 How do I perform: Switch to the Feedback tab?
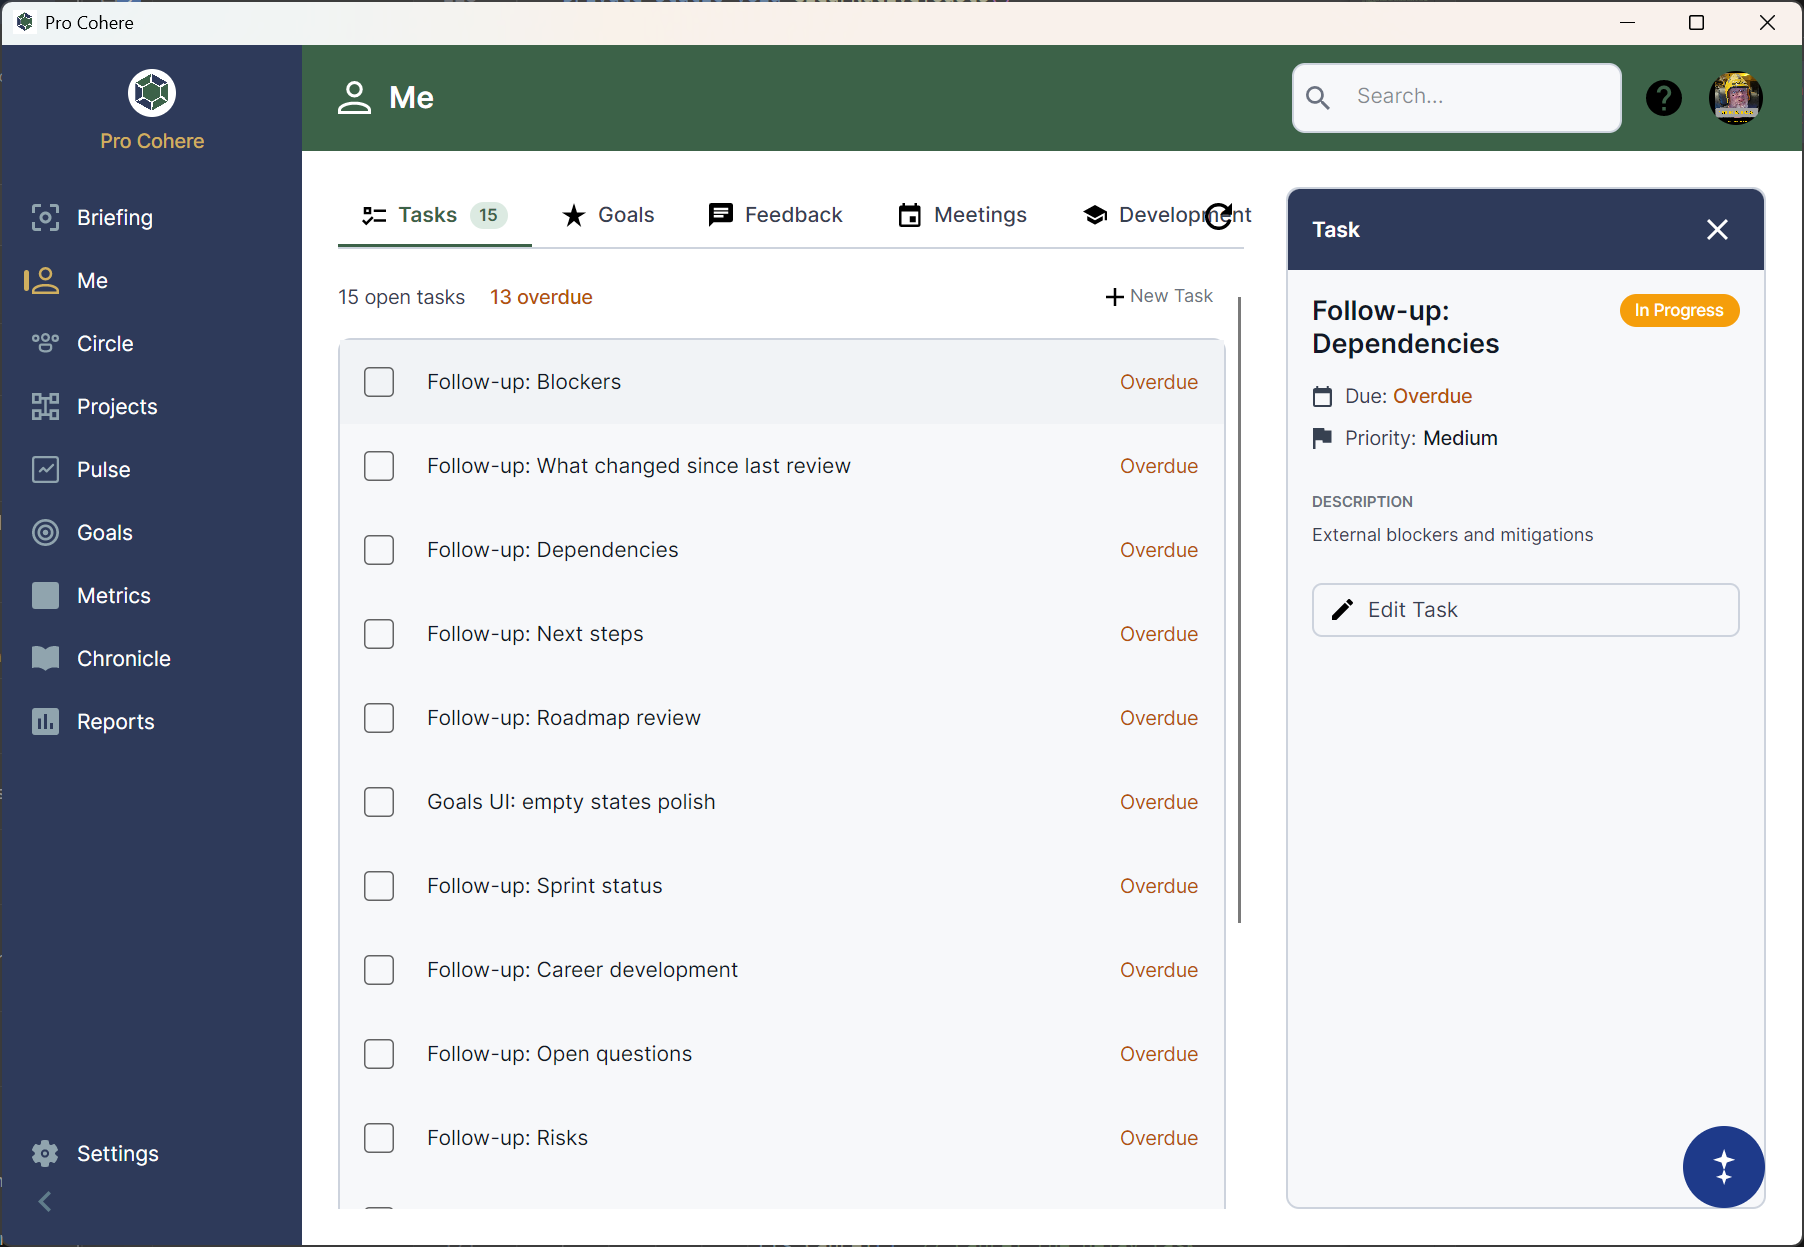click(775, 215)
